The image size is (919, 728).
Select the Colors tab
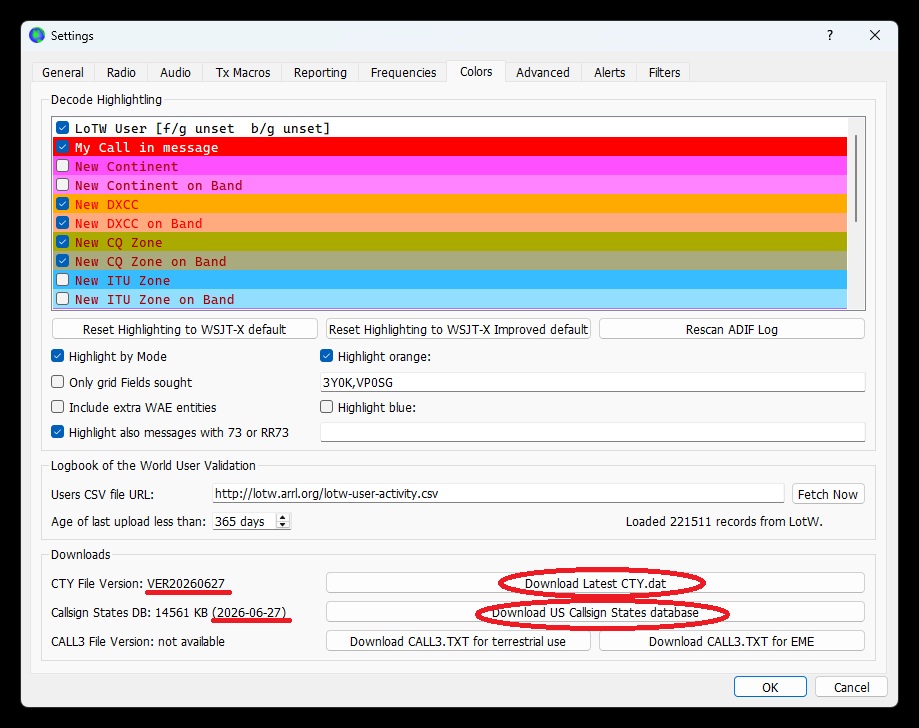(x=476, y=72)
